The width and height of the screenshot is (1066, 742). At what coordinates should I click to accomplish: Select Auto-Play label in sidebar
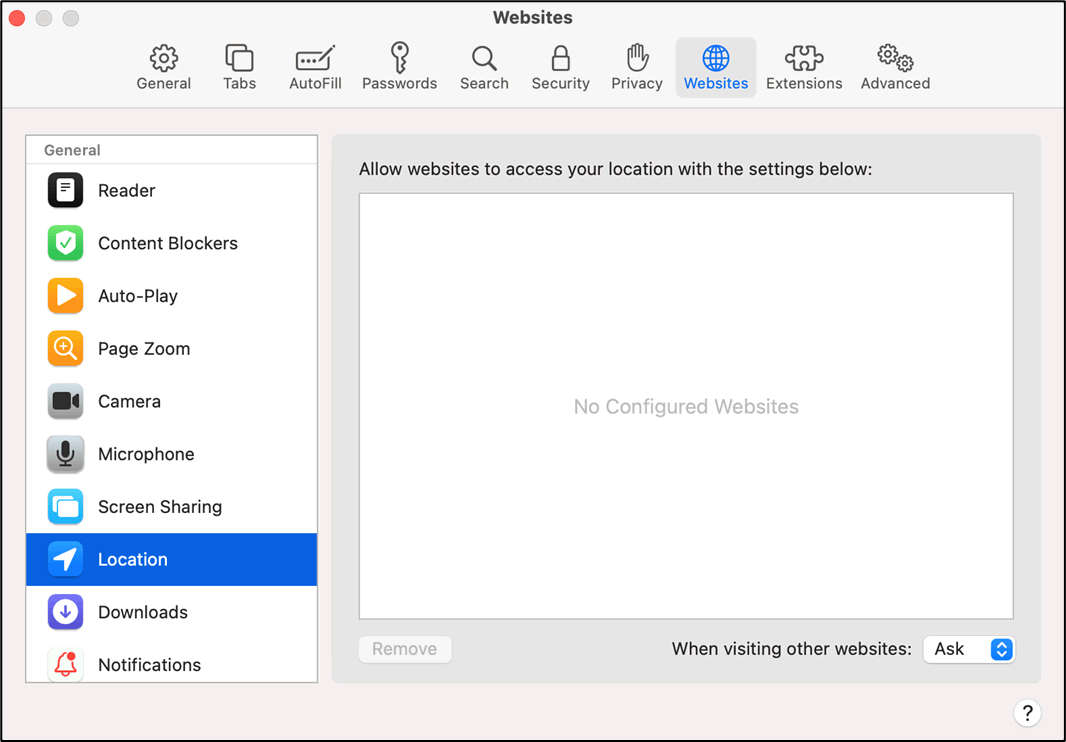point(138,296)
